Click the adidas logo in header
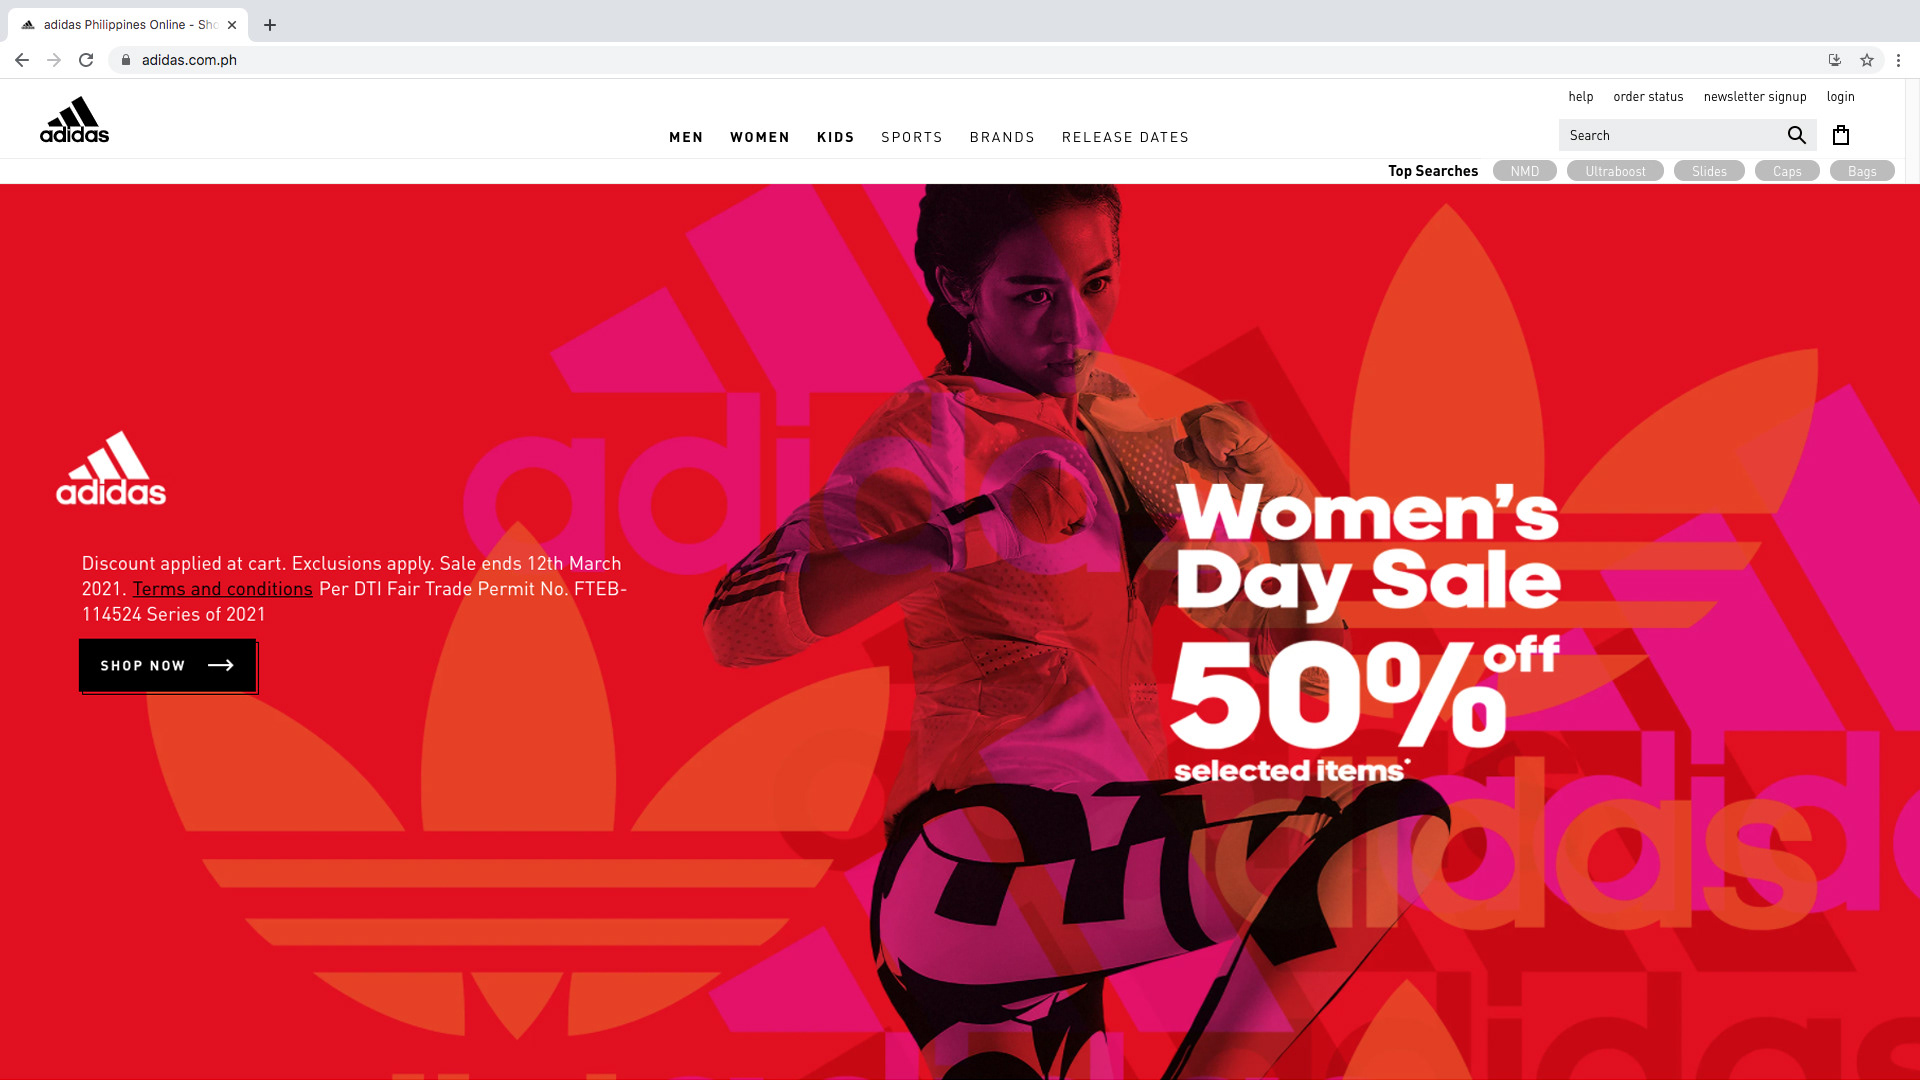 pos(74,120)
